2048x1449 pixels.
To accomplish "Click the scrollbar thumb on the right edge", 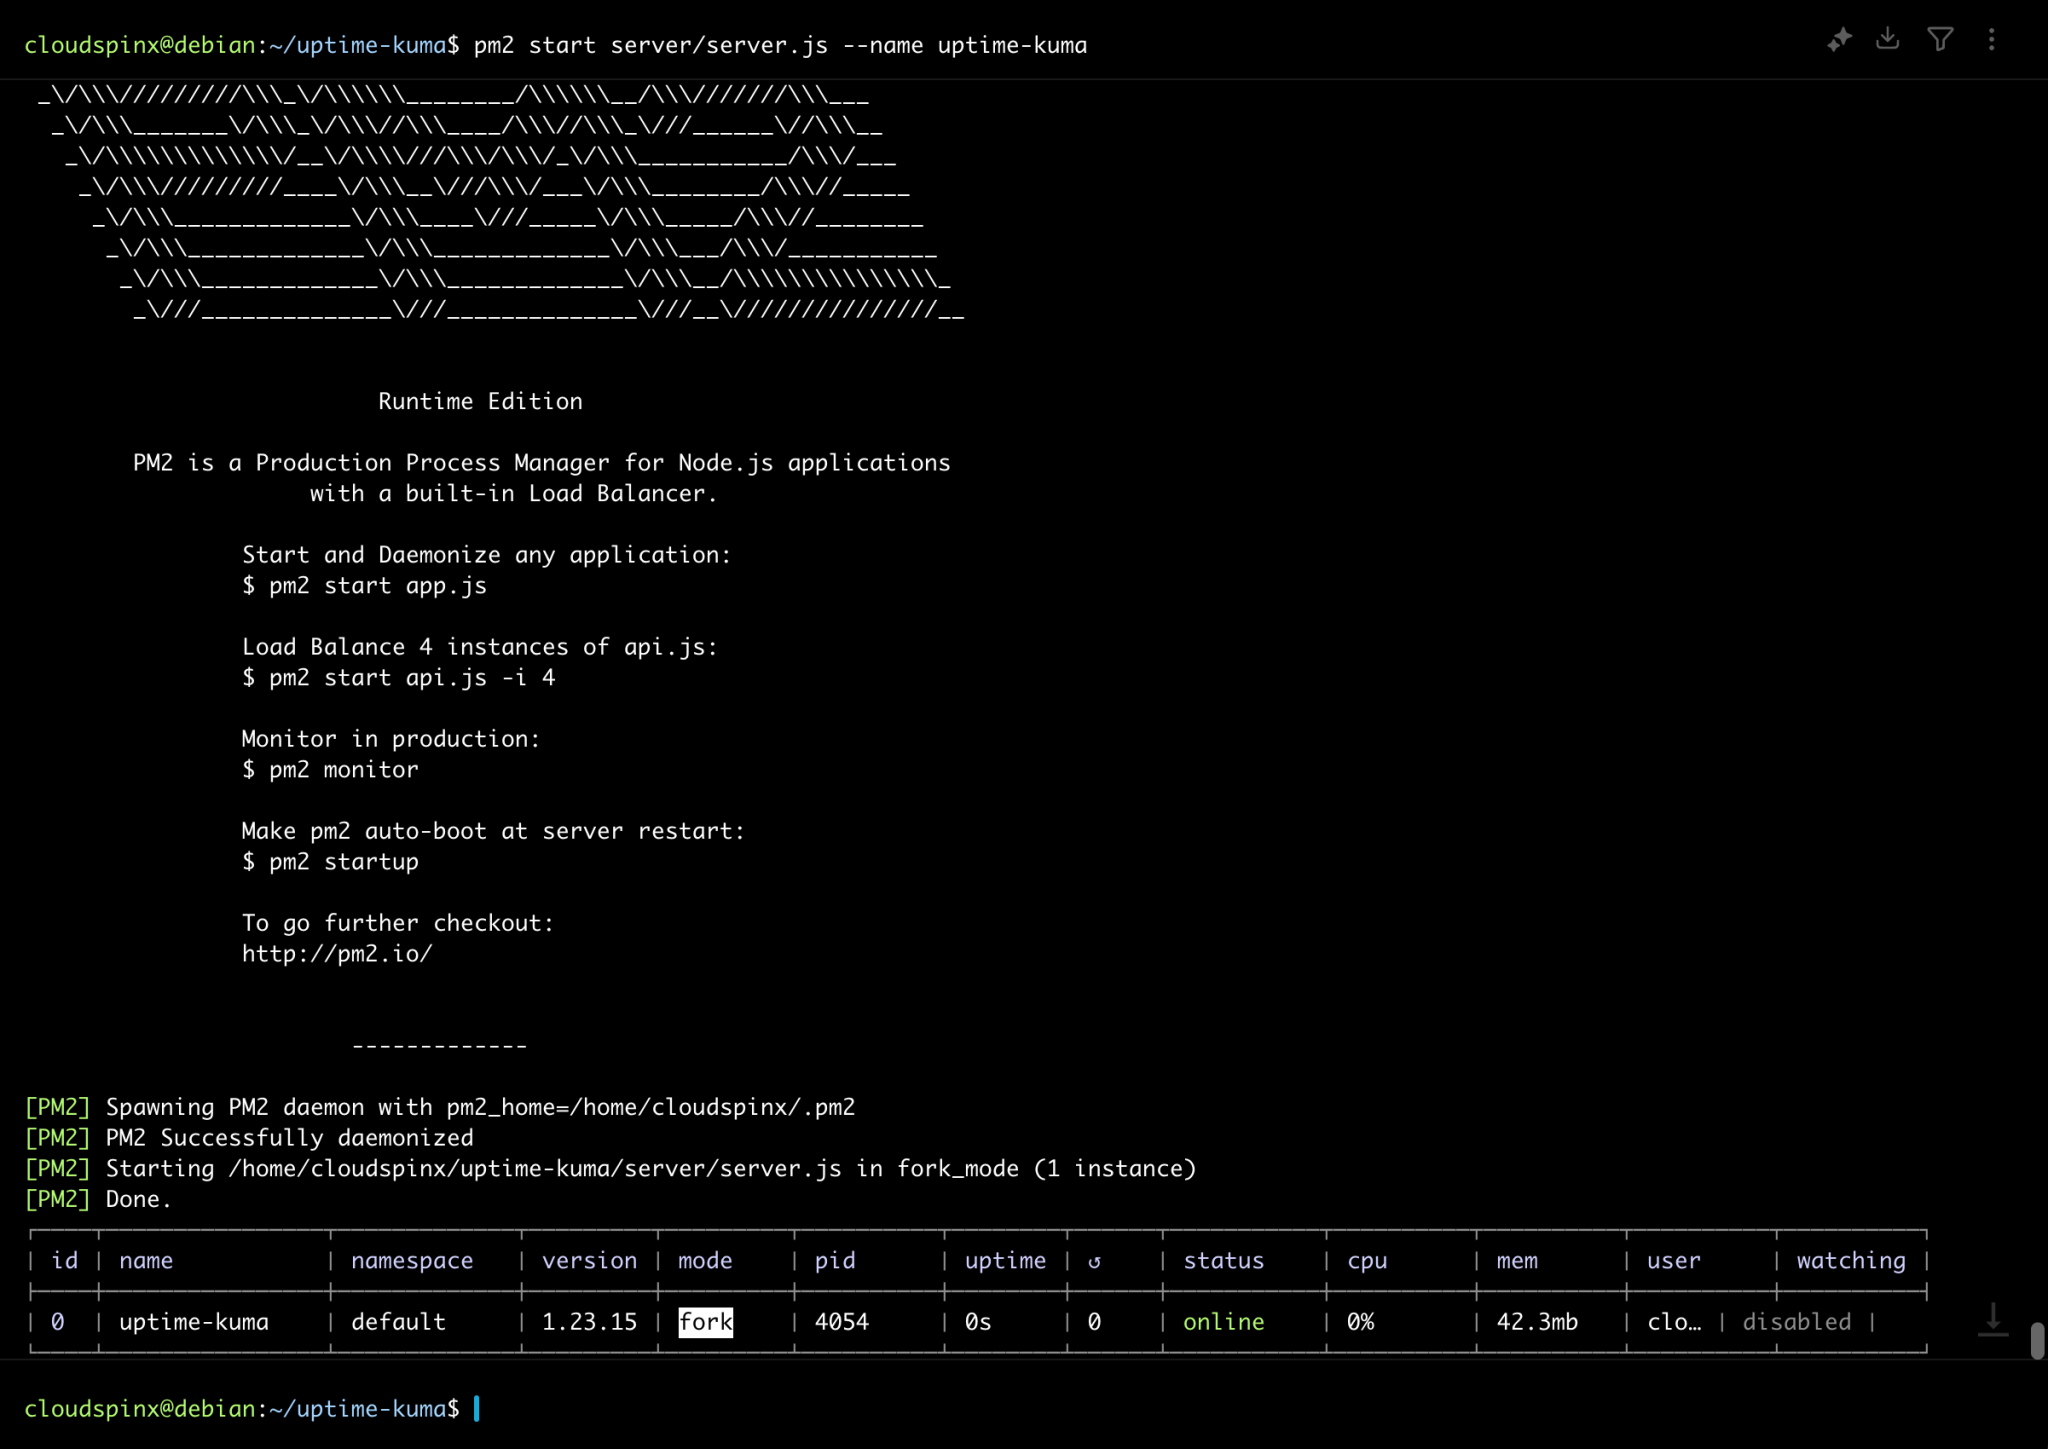I will pos(2036,1340).
